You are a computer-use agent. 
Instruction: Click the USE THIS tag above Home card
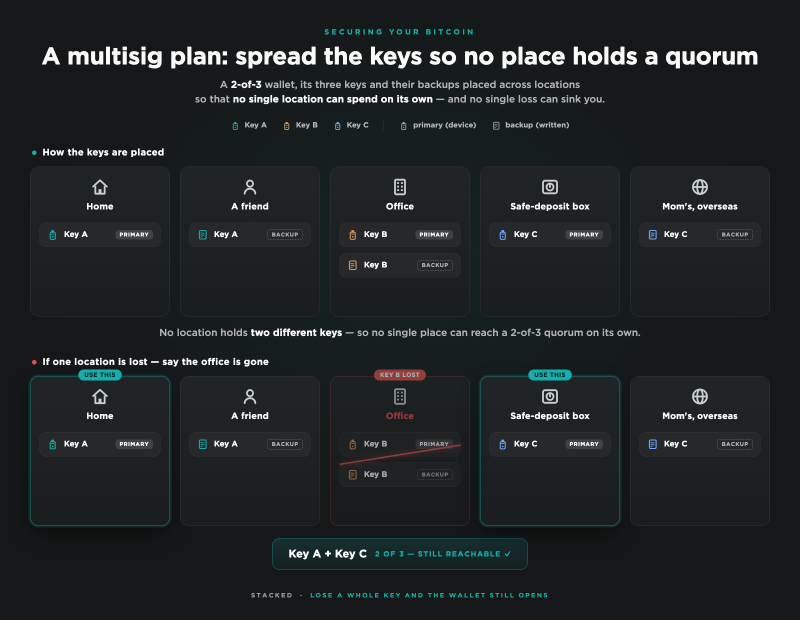[100, 375]
